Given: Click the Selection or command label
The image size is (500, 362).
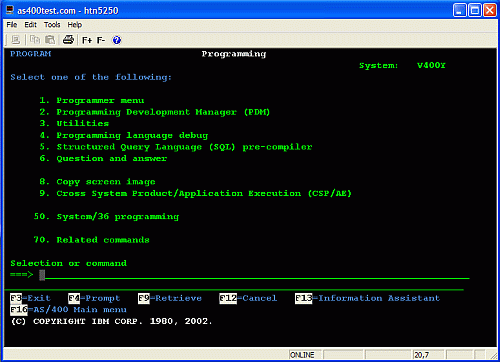Looking at the screenshot, I should point(68,263).
